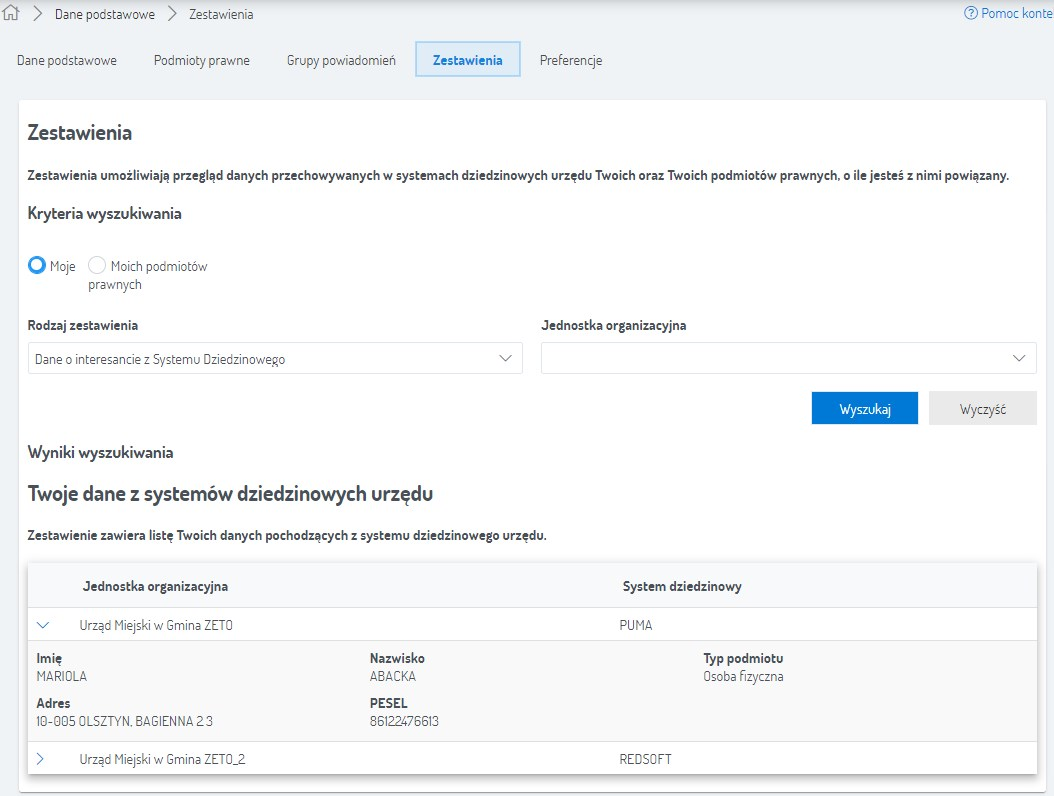
Task: Click the Jednostka organizacyjna column header
Action: tap(155, 586)
